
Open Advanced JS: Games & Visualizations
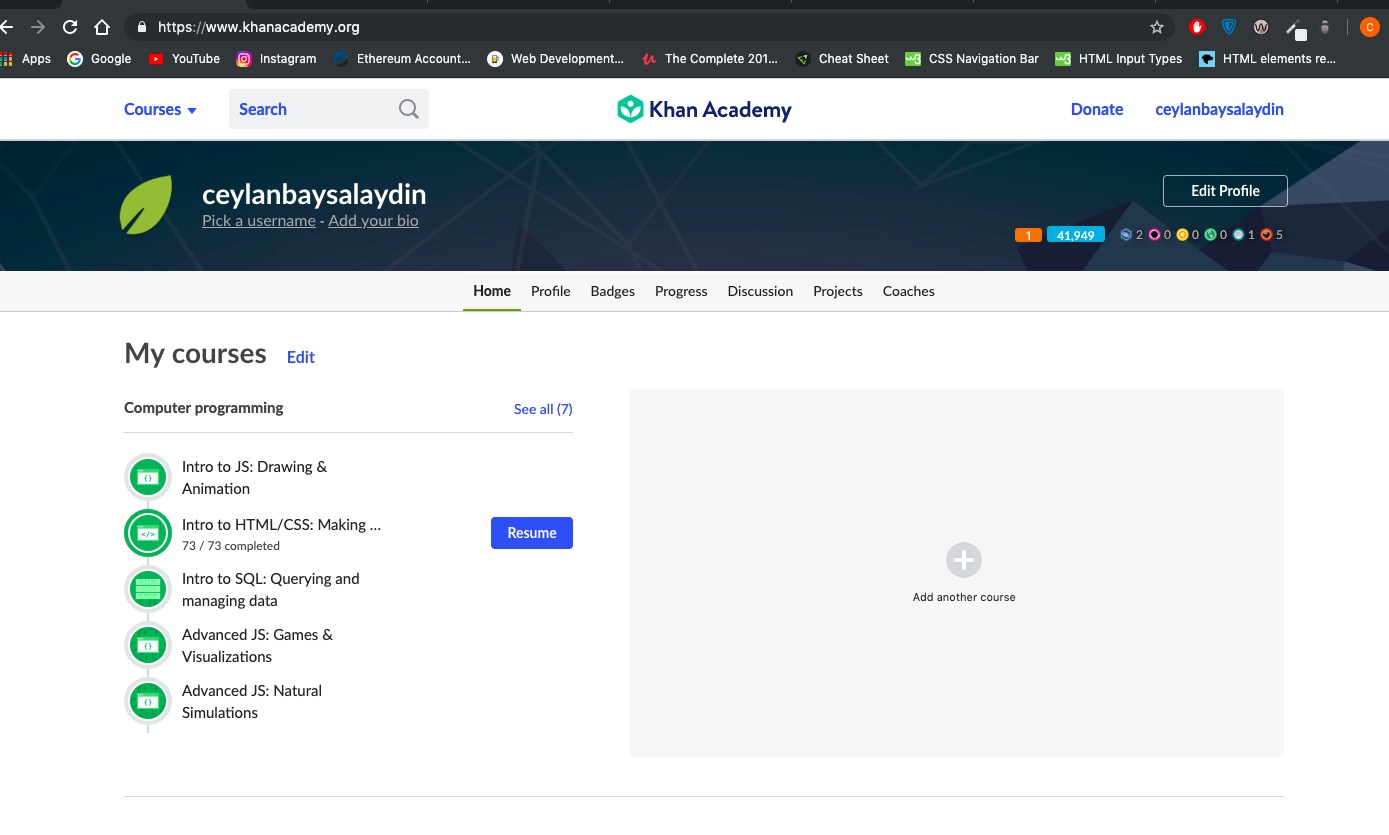(x=257, y=646)
